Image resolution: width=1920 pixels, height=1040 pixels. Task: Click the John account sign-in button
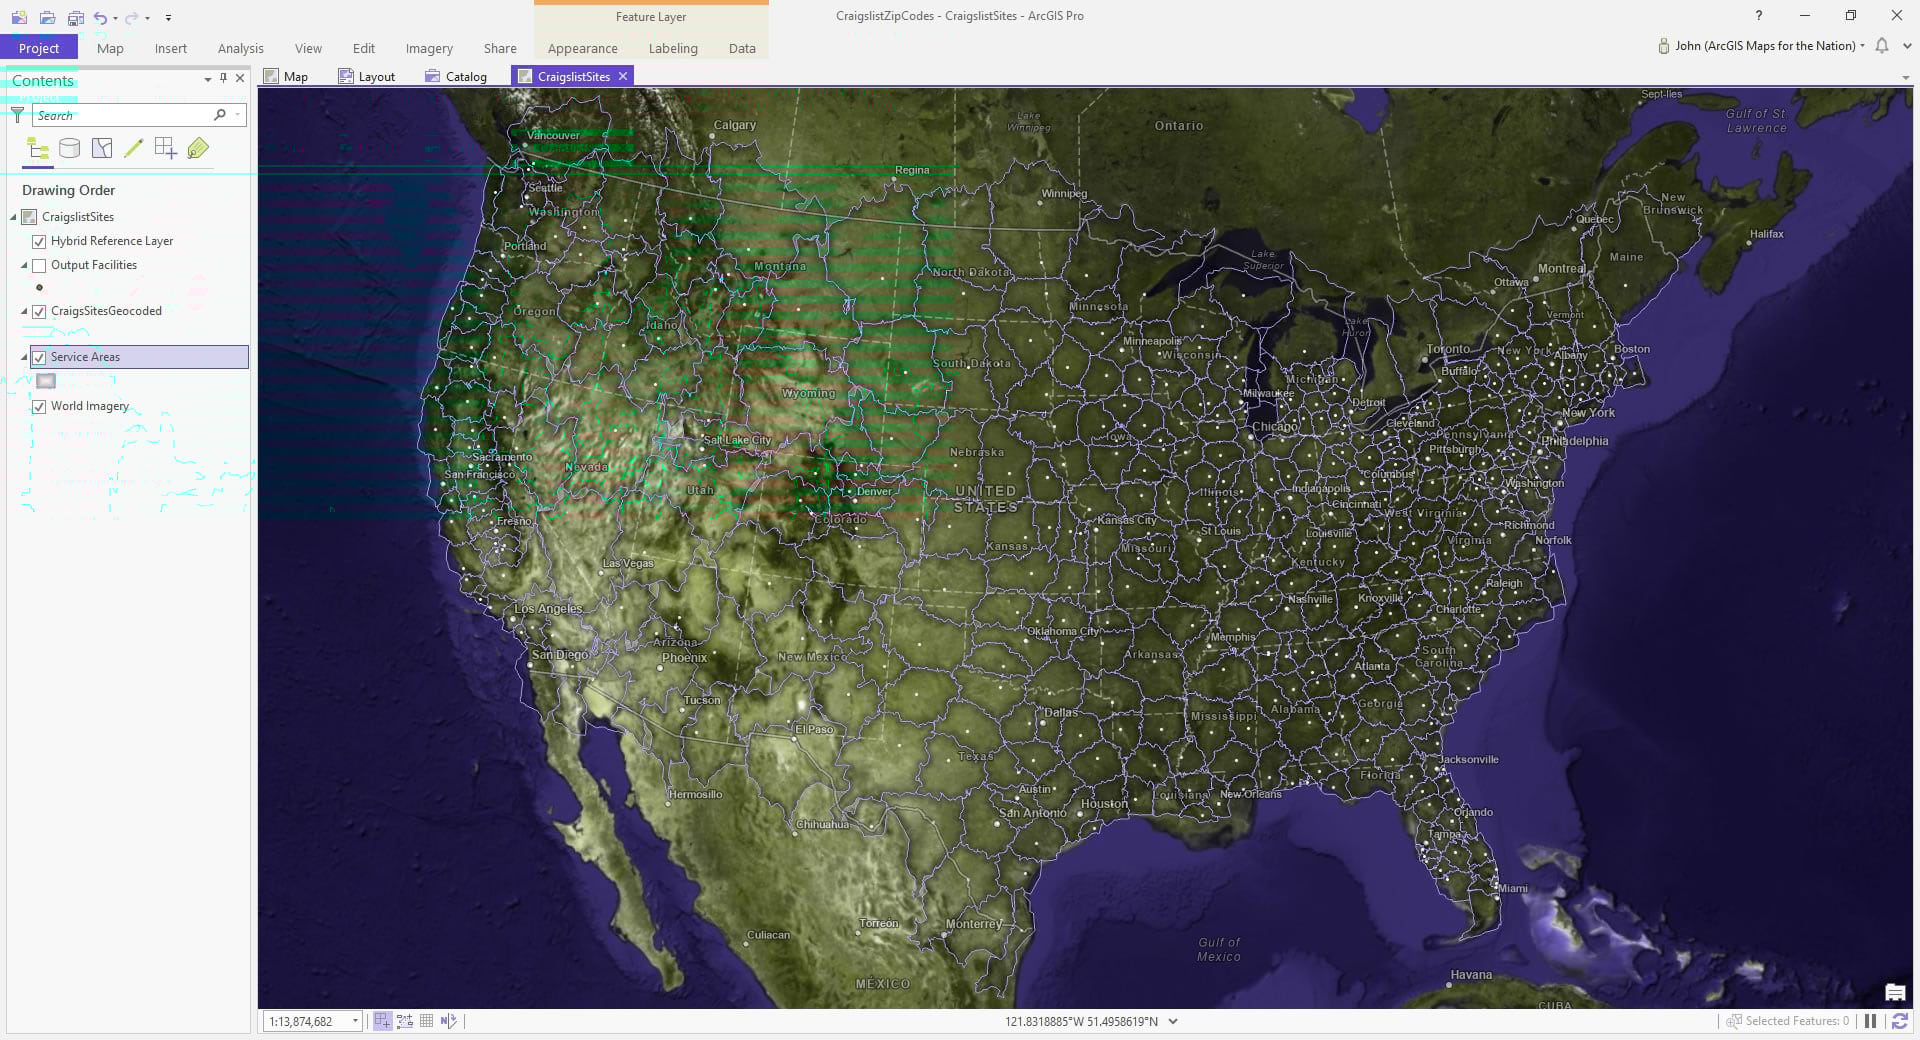1761,46
